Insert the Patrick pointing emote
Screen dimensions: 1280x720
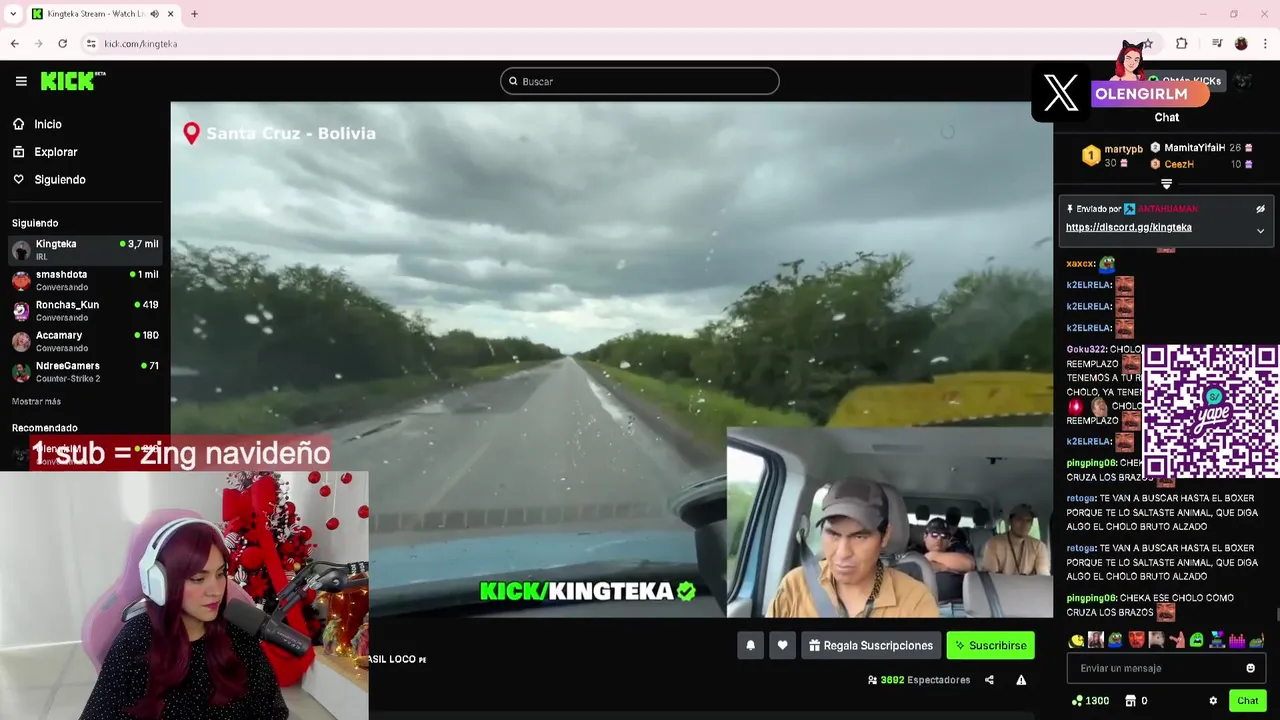pyautogui.click(x=1176, y=640)
